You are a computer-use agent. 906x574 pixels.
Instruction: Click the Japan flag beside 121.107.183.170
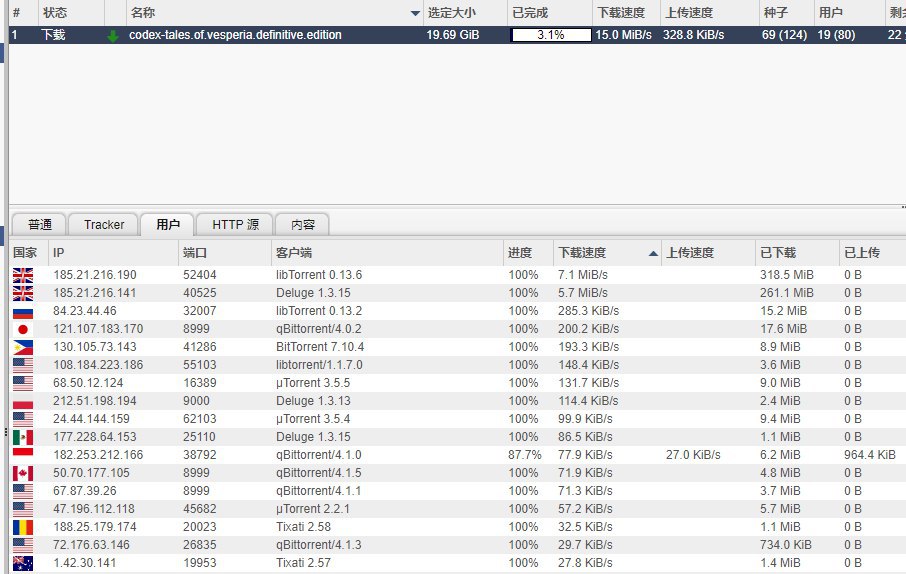pyautogui.click(x=22, y=329)
